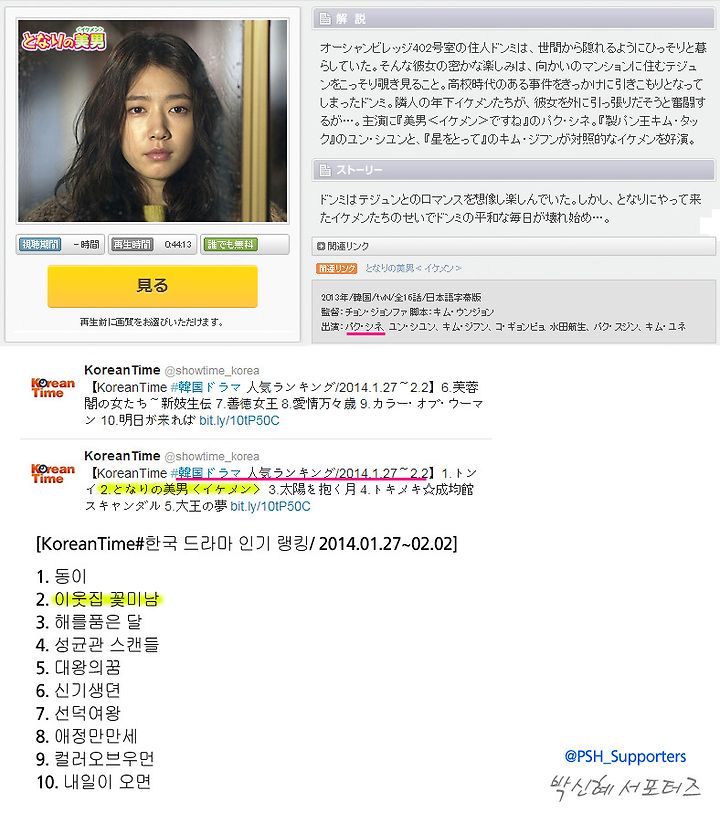Click the ストーリー section document icon
This screenshot has width=720, height=813.
tap(325, 170)
